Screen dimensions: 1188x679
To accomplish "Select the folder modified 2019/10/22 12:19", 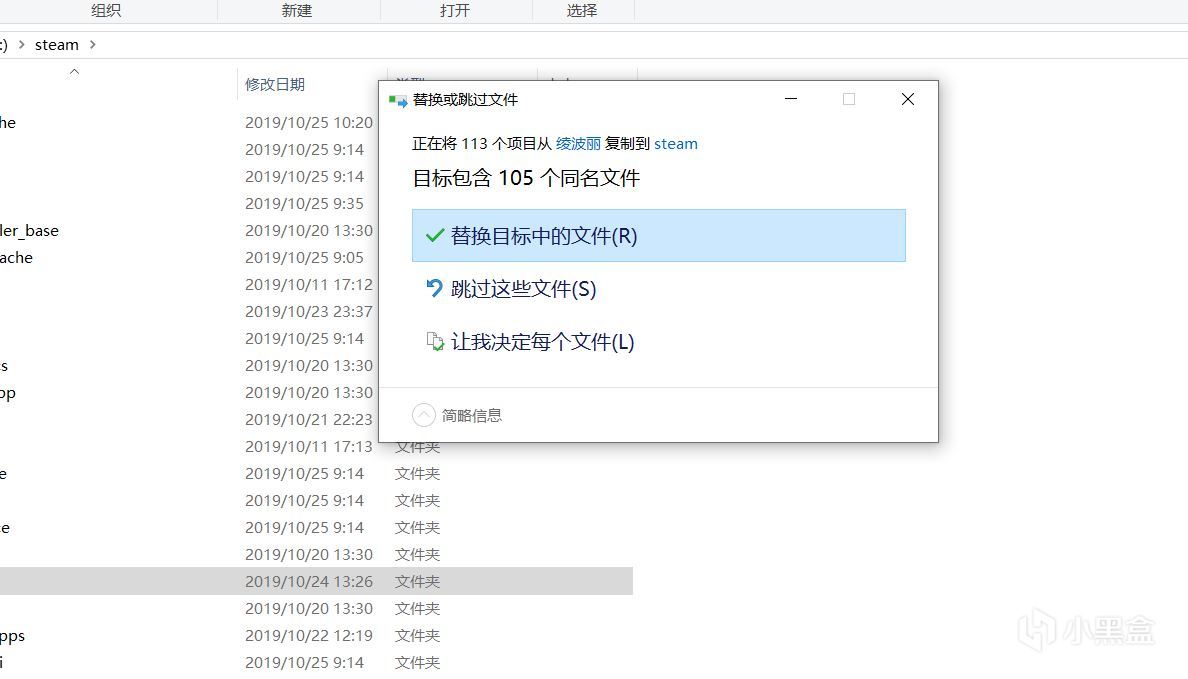I will pos(308,635).
